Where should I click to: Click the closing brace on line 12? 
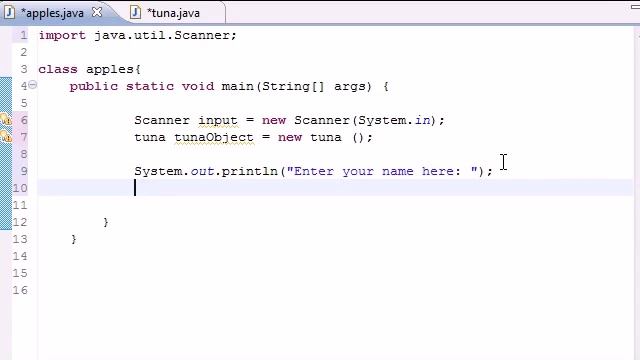[x=106, y=222]
